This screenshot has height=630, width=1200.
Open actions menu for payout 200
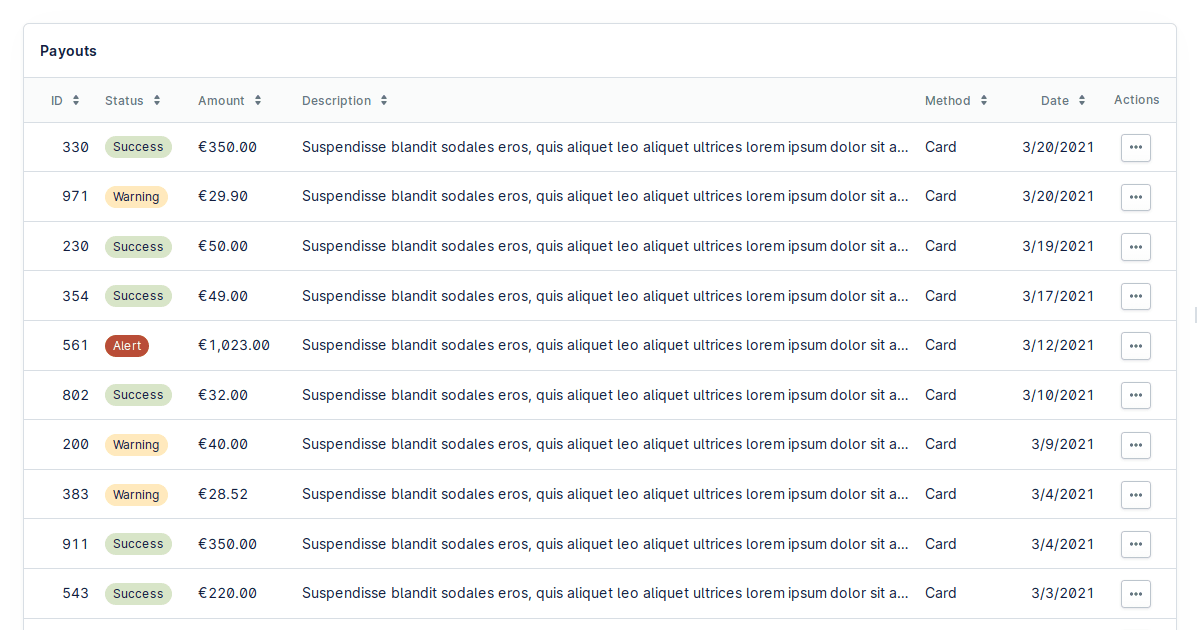coord(1135,445)
